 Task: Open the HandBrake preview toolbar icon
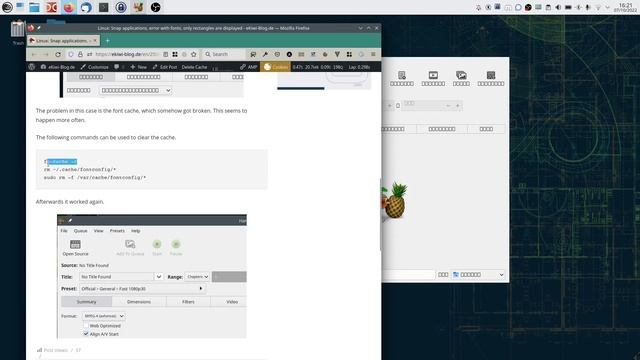click(x=433, y=78)
